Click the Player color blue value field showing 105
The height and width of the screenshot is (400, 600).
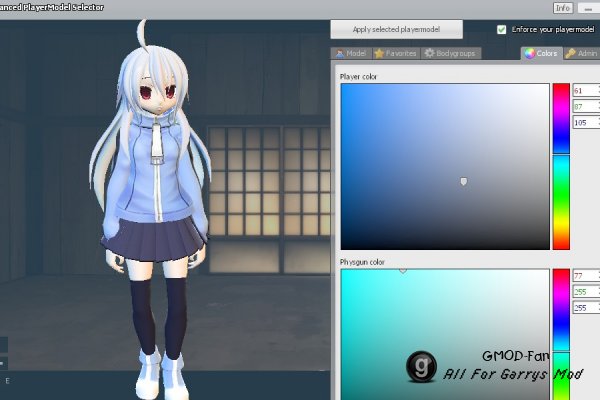tap(586, 122)
